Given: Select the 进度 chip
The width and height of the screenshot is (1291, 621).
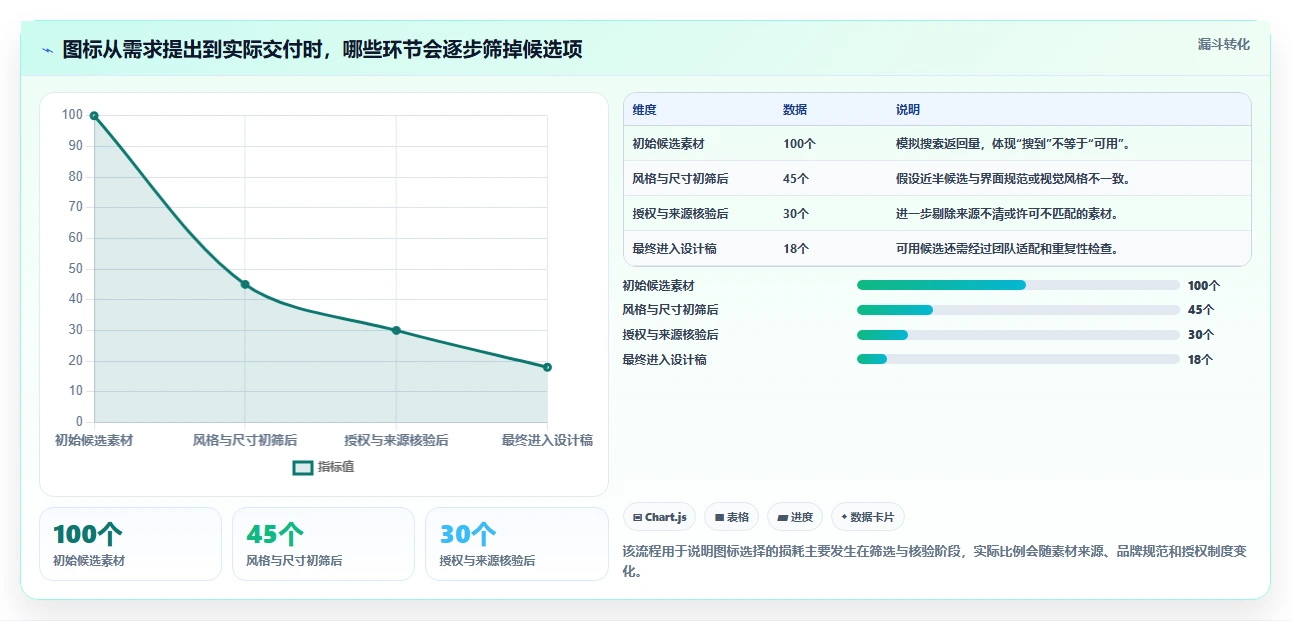Looking at the screenshot, I should (x=795, y=517).
